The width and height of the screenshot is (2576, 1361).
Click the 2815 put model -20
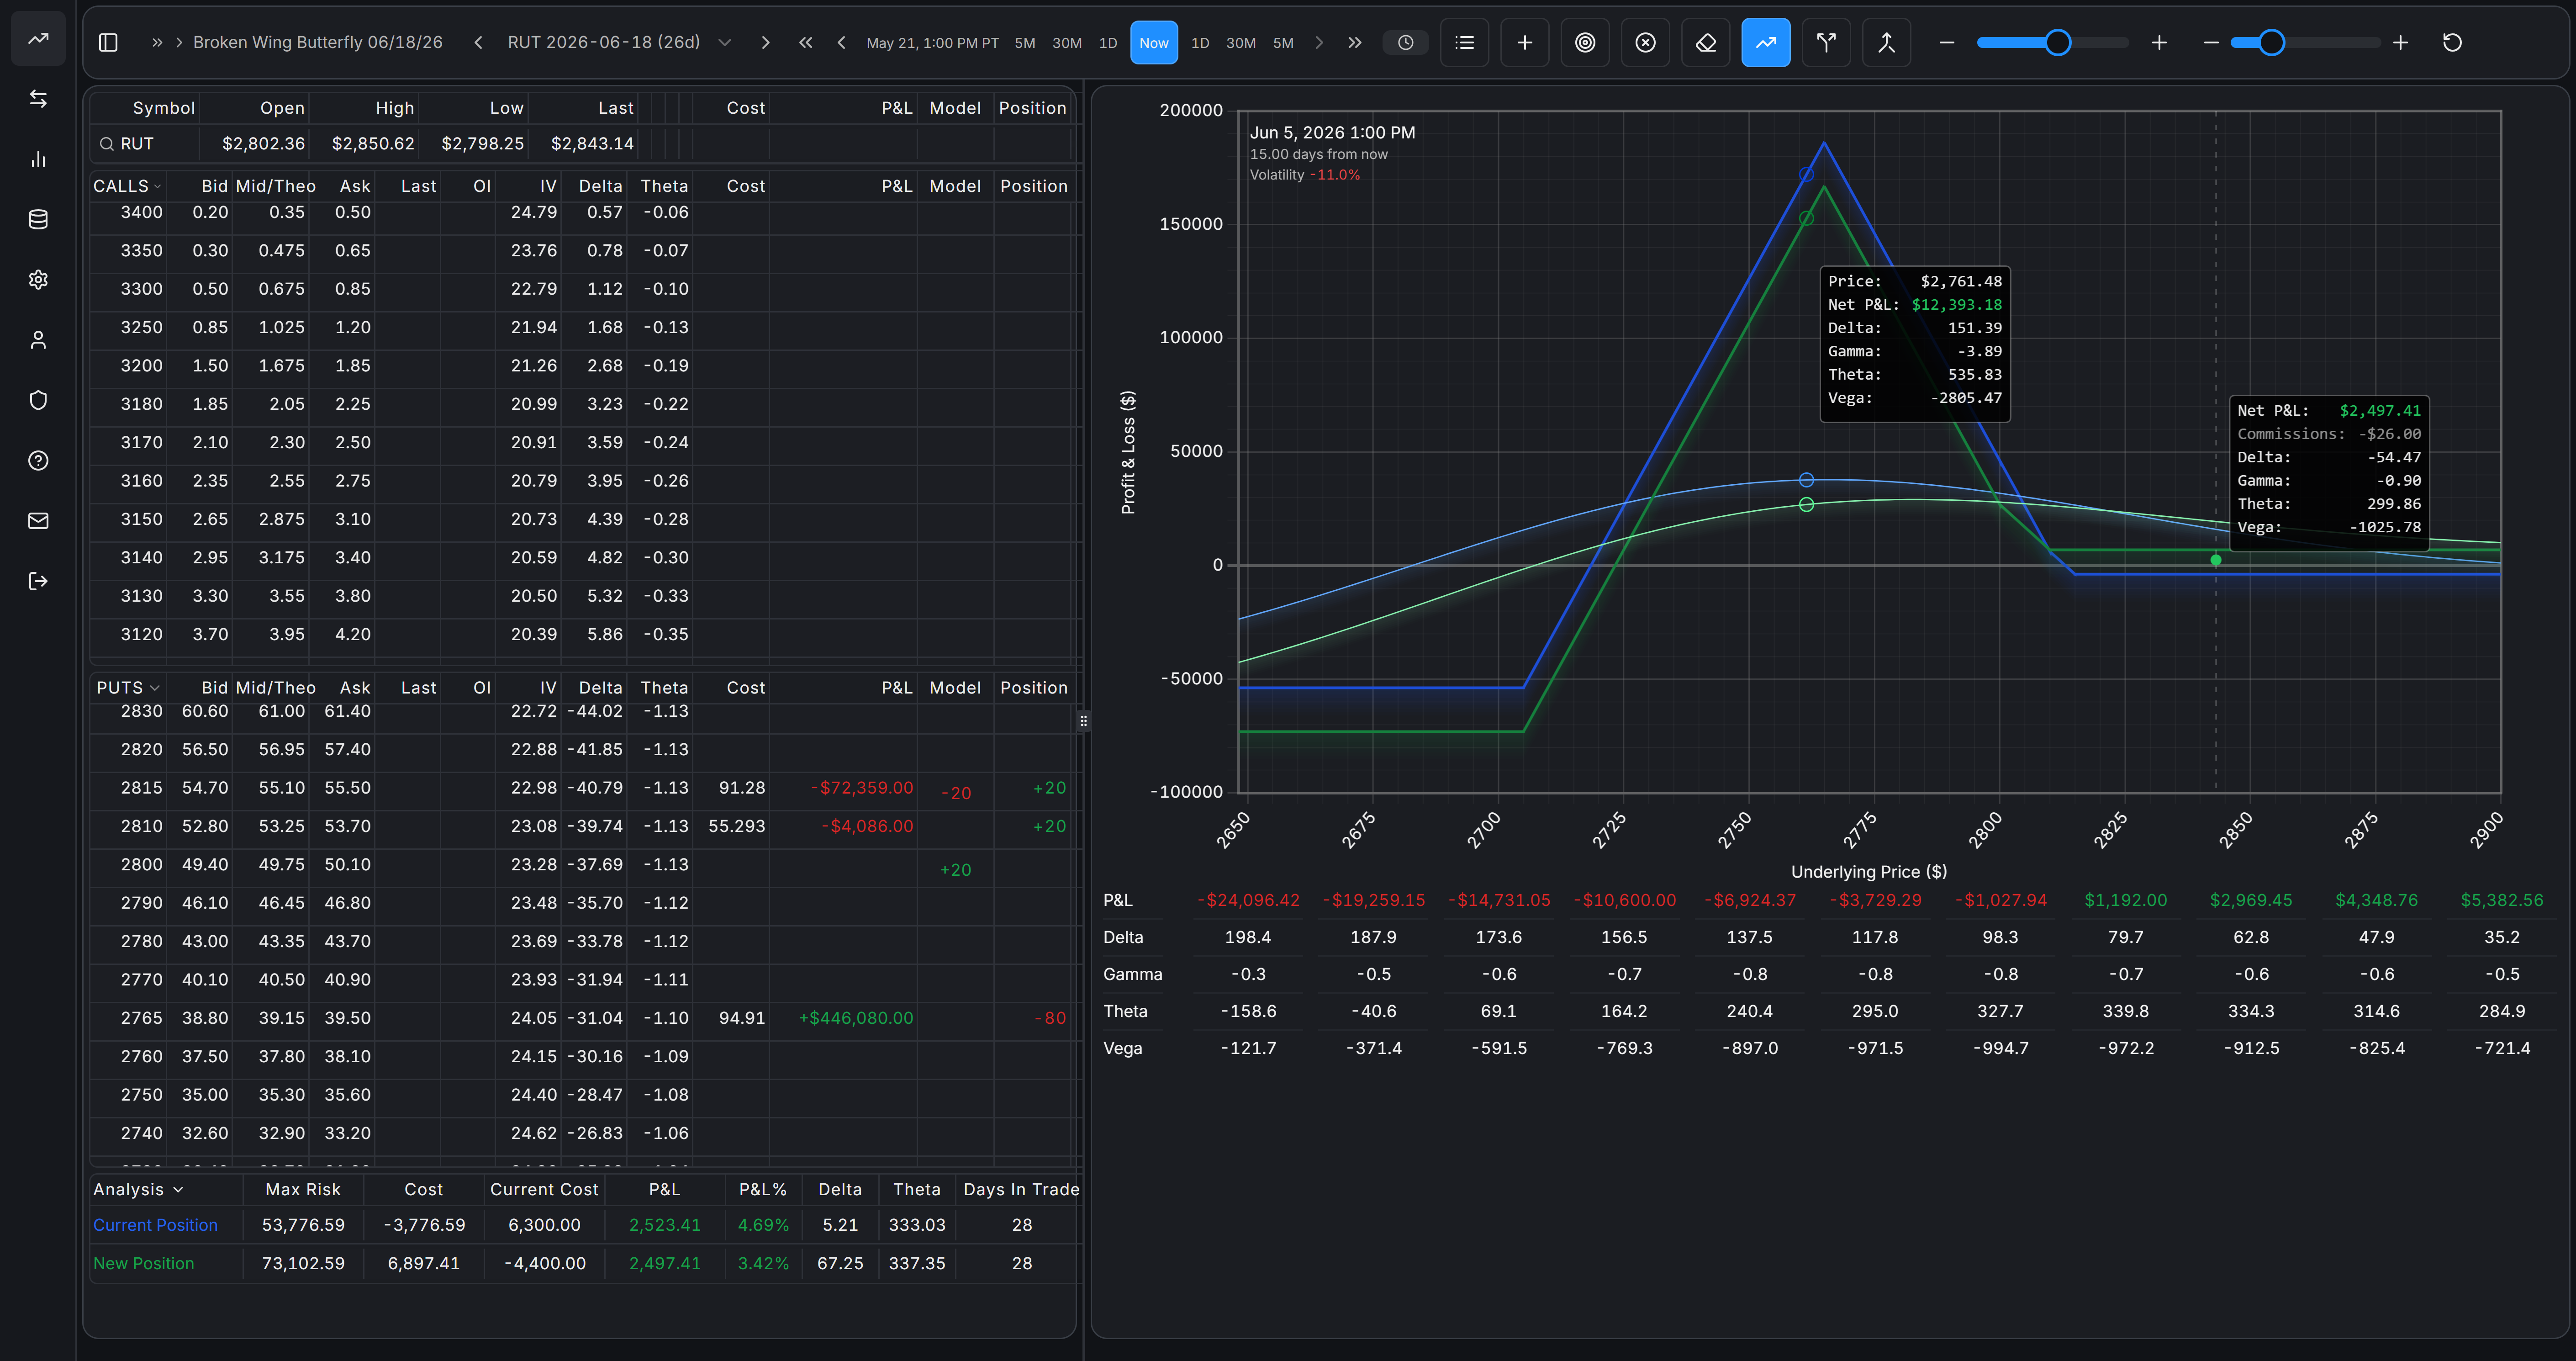[956, 794]
